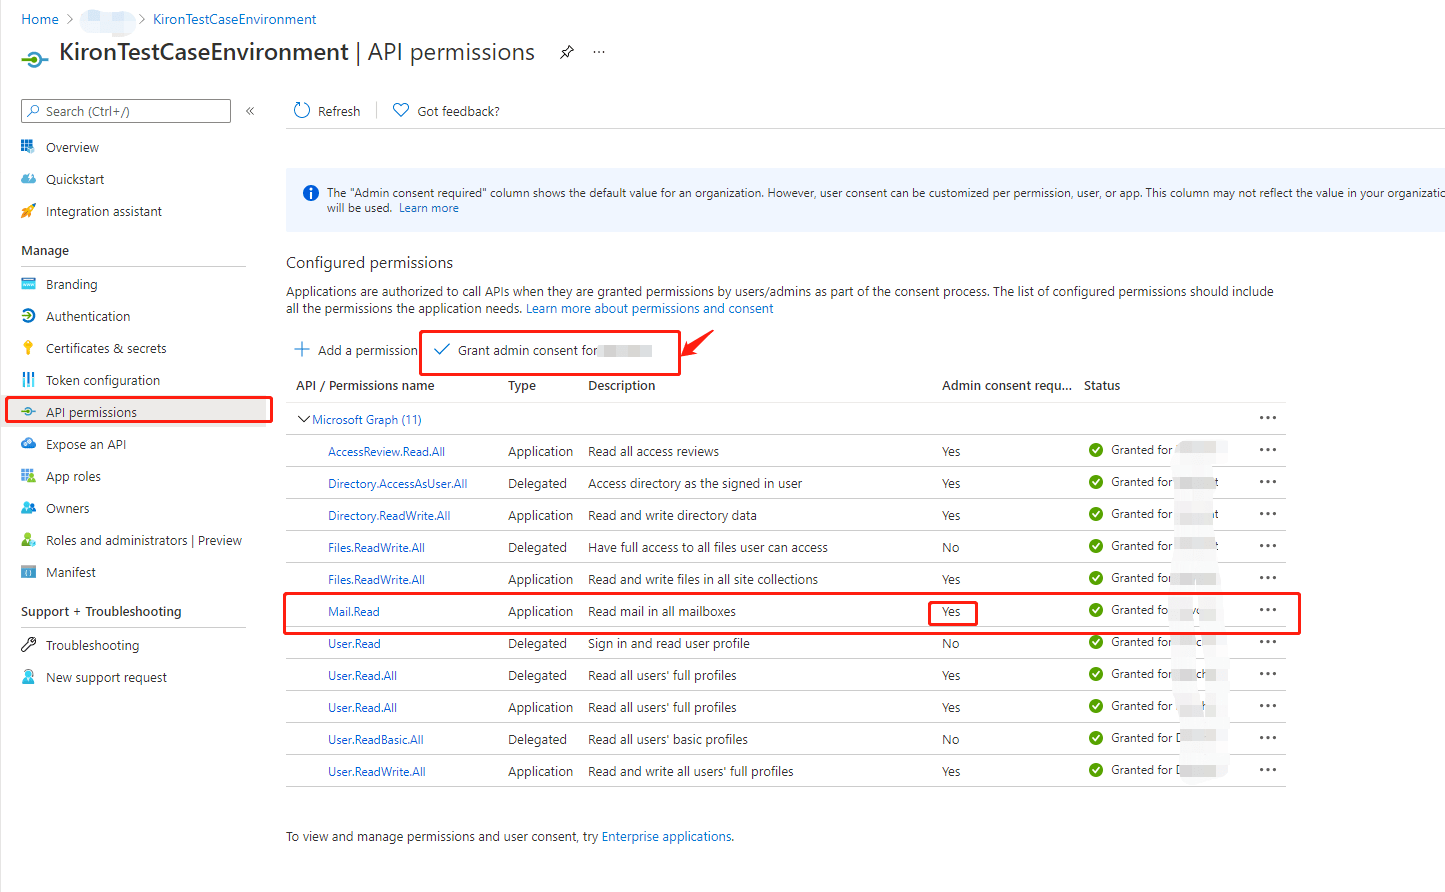Collapse the left navigation sidebar
1445x892 pixels.
(249, 111)
